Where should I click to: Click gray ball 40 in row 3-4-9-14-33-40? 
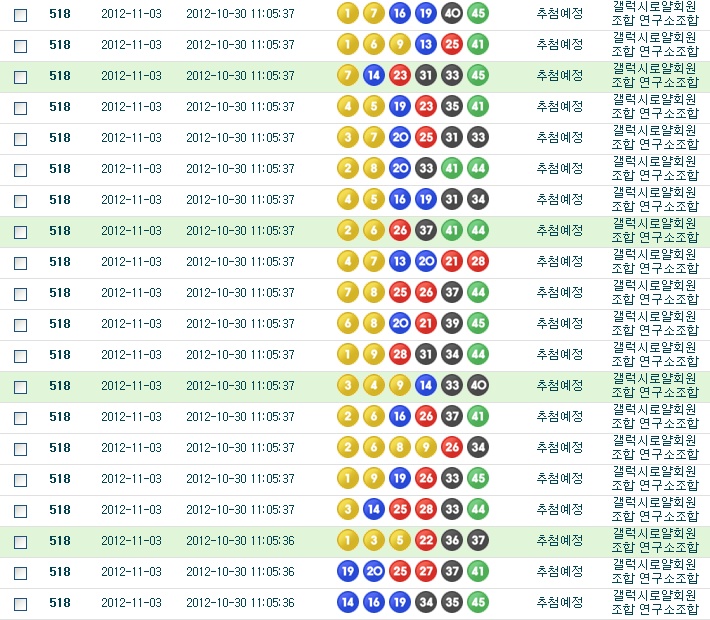tap(478, 386)
